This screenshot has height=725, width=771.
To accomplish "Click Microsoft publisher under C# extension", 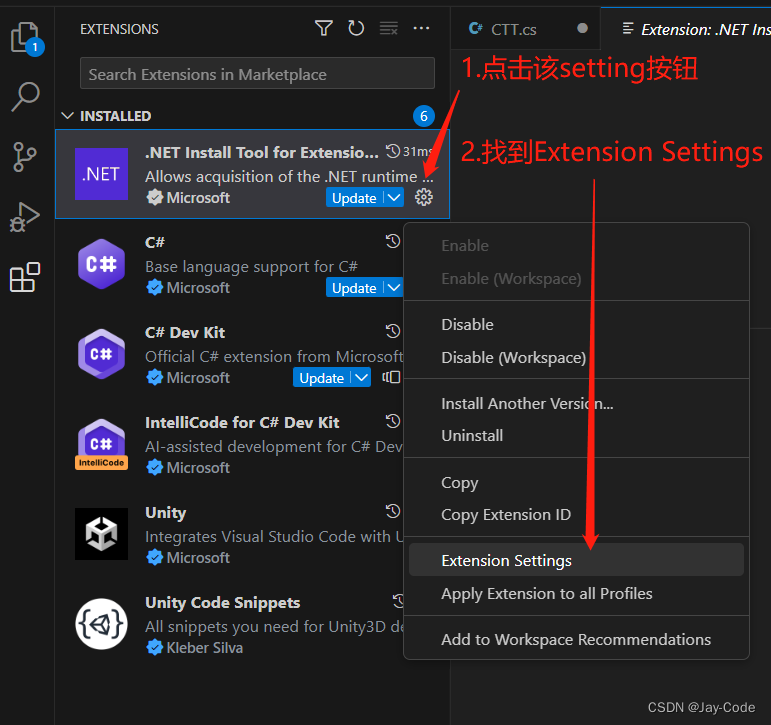I will click(x=198, y=288).
